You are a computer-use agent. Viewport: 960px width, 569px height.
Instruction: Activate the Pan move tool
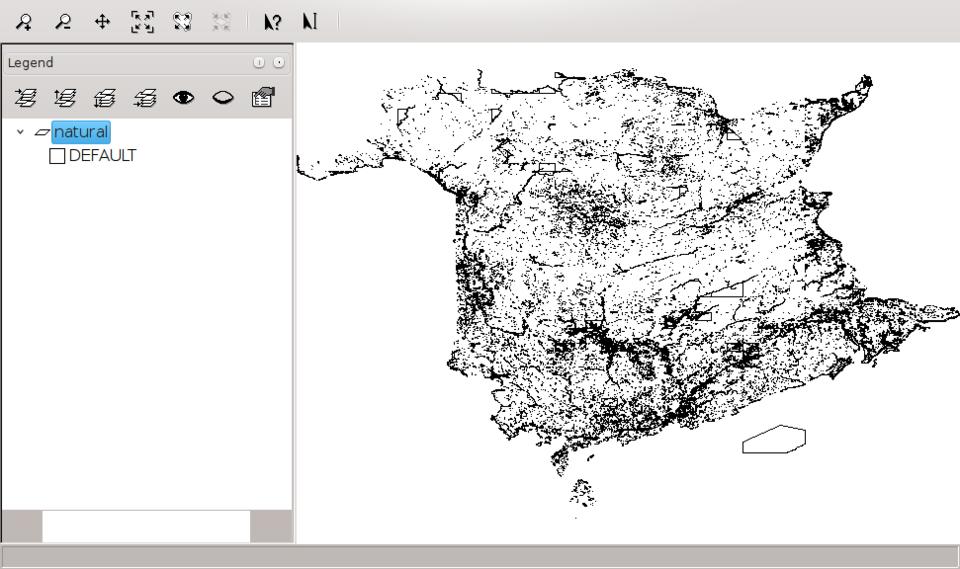102,22
